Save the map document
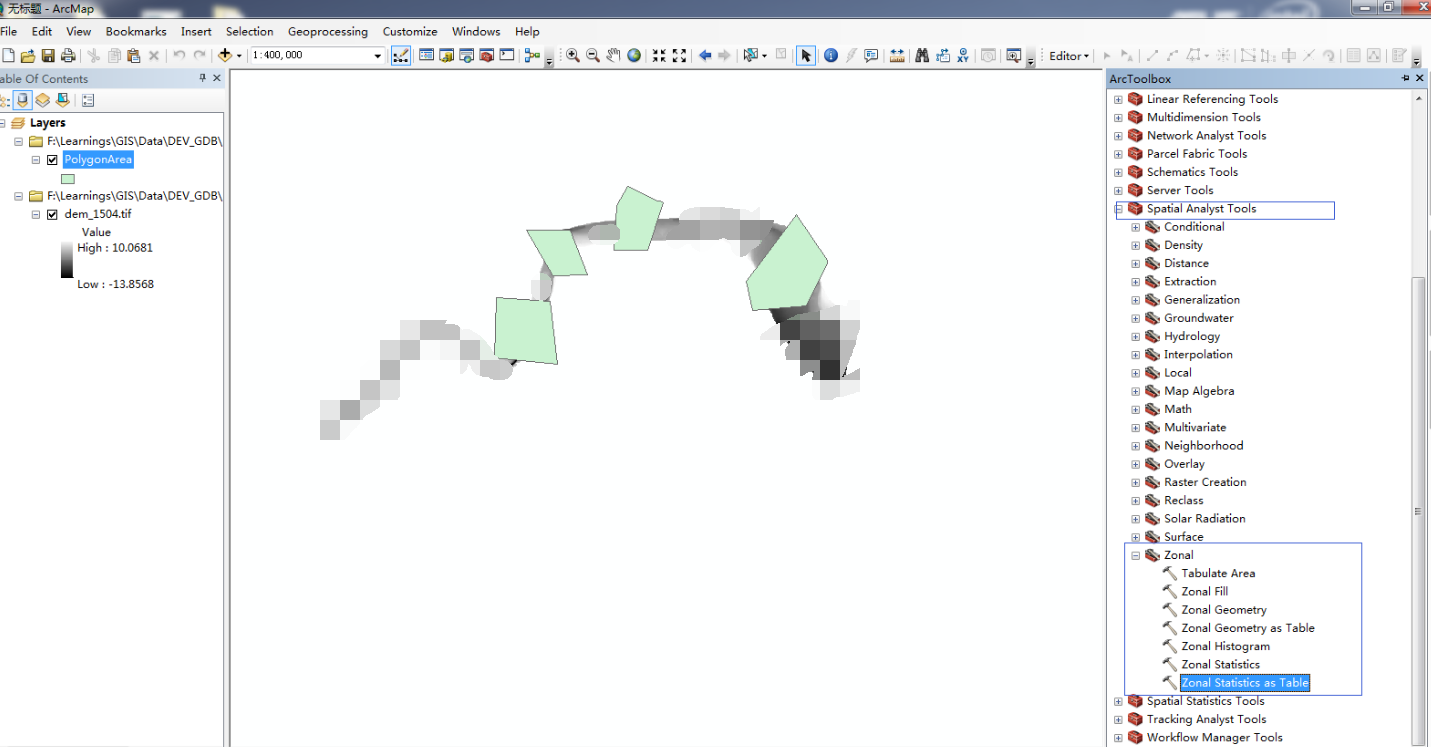1431x747 pixels. tap(48, 56)
